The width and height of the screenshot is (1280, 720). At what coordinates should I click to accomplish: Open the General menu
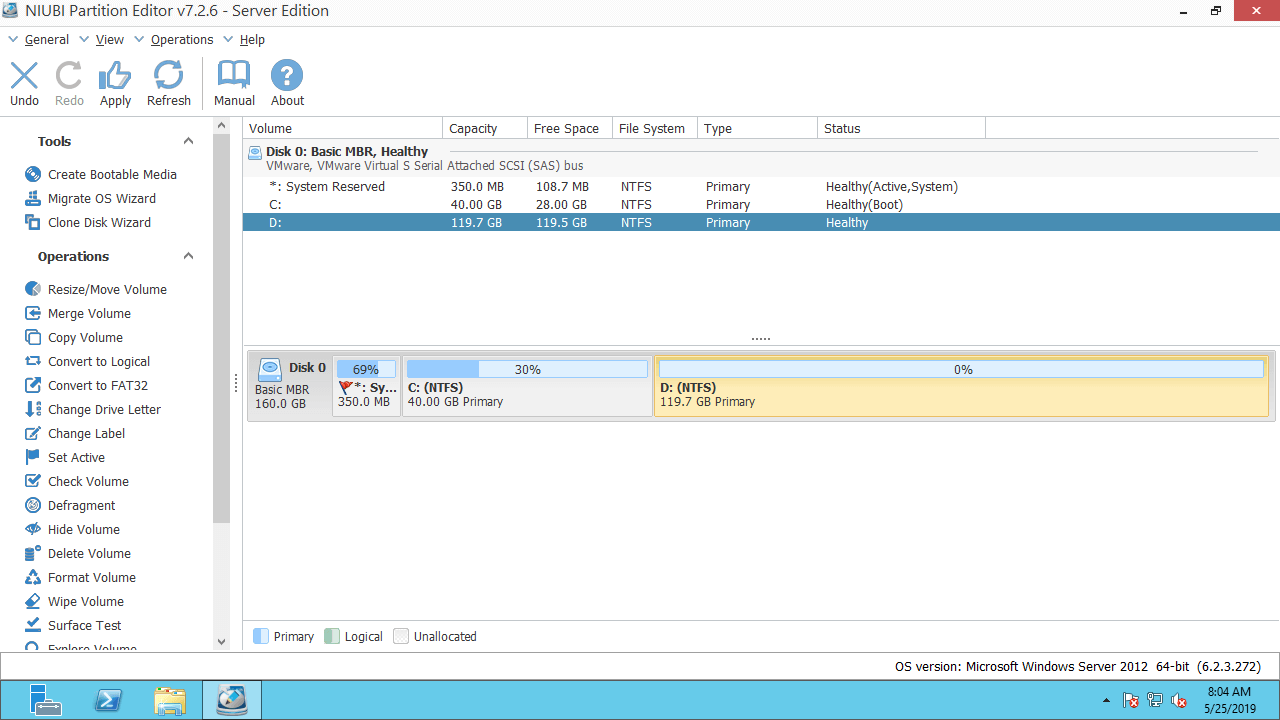46,40
